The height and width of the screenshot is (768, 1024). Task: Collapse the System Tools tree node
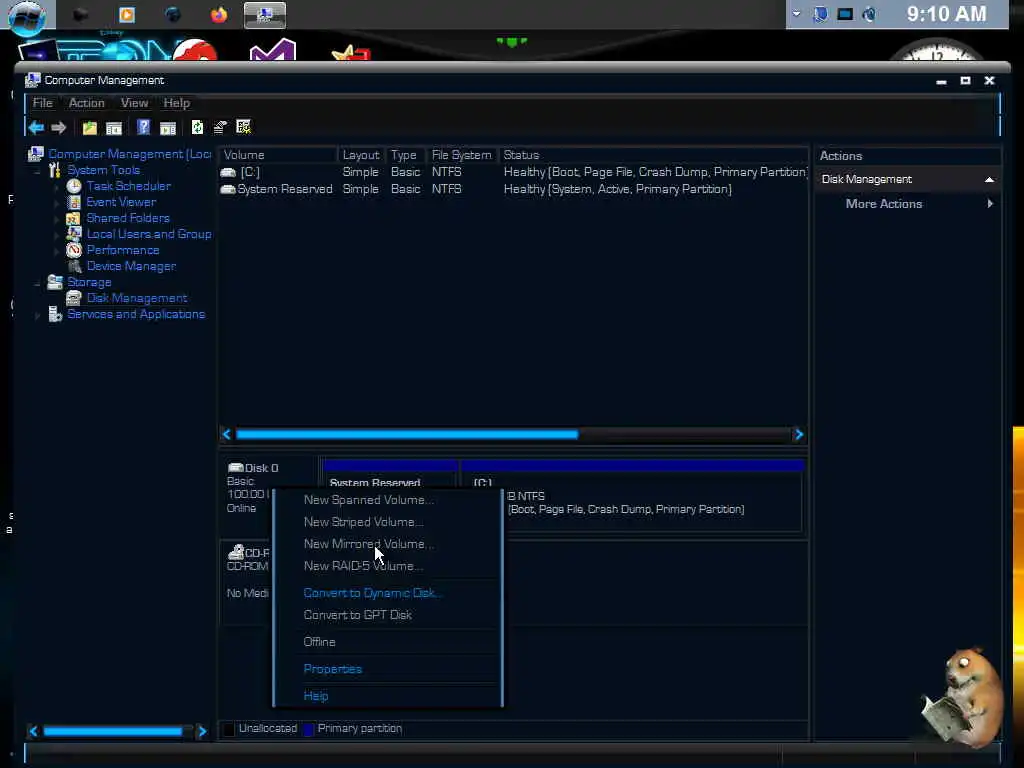[x=38, y=170]
